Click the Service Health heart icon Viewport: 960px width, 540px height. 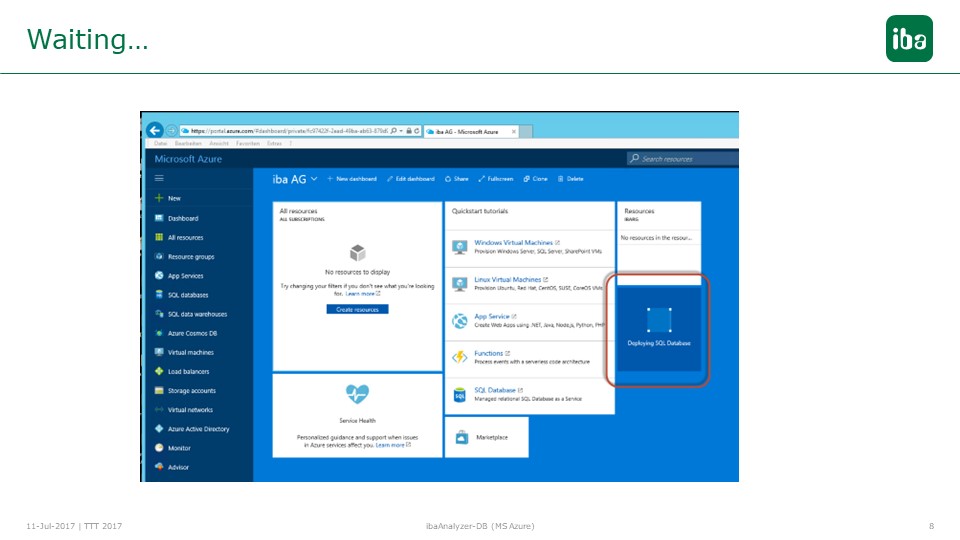[x=358, y=394]
